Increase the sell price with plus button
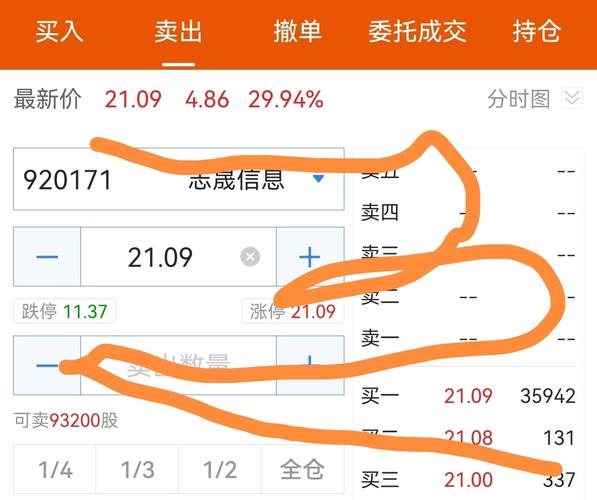 (310, 257)
